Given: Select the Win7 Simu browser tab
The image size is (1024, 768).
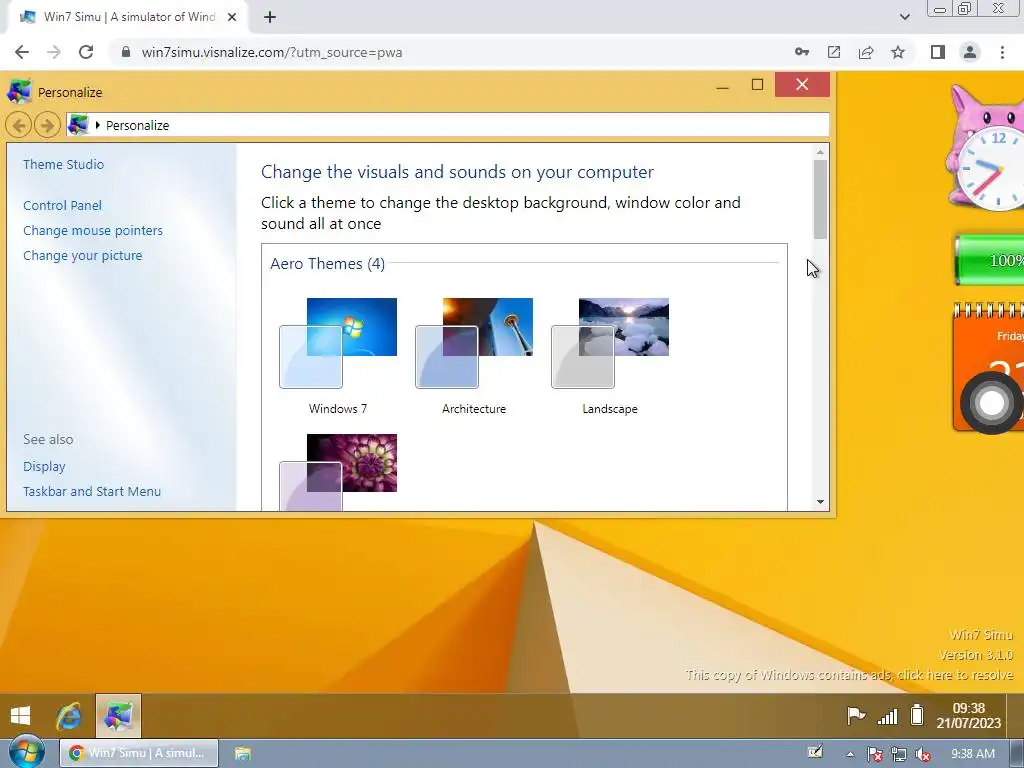Looking at the screenshot, I should click(x=128, y=17).
